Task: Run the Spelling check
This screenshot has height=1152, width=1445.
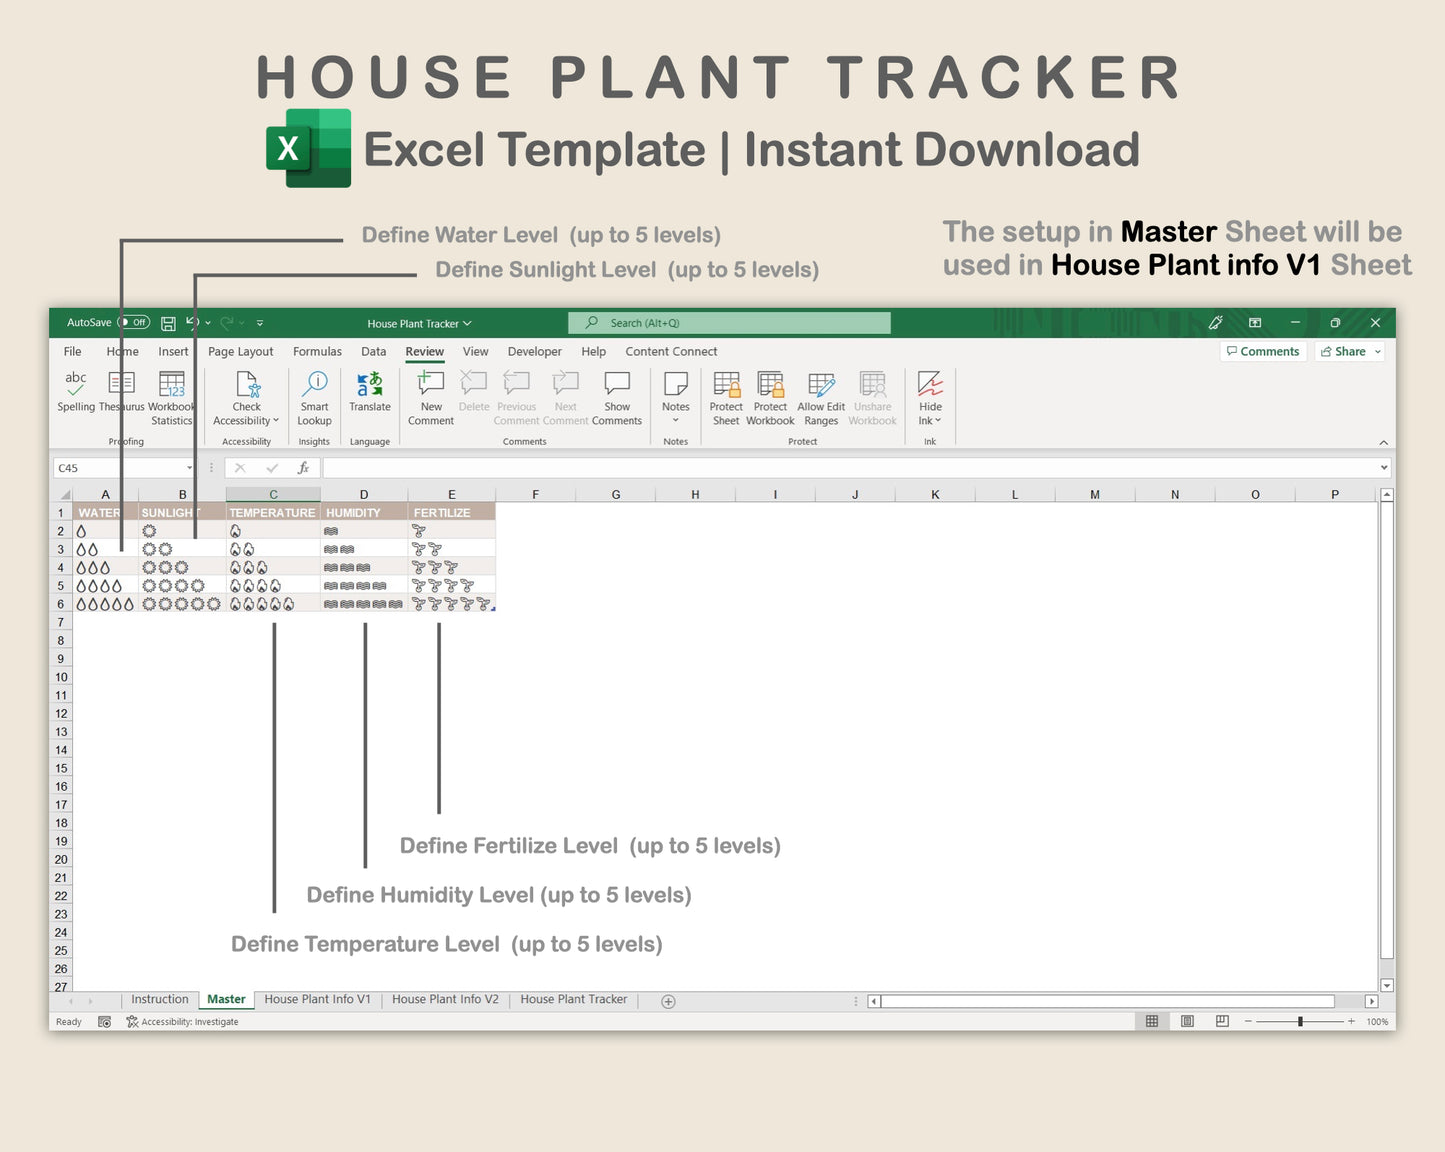Action: click(x=76, y=392)
